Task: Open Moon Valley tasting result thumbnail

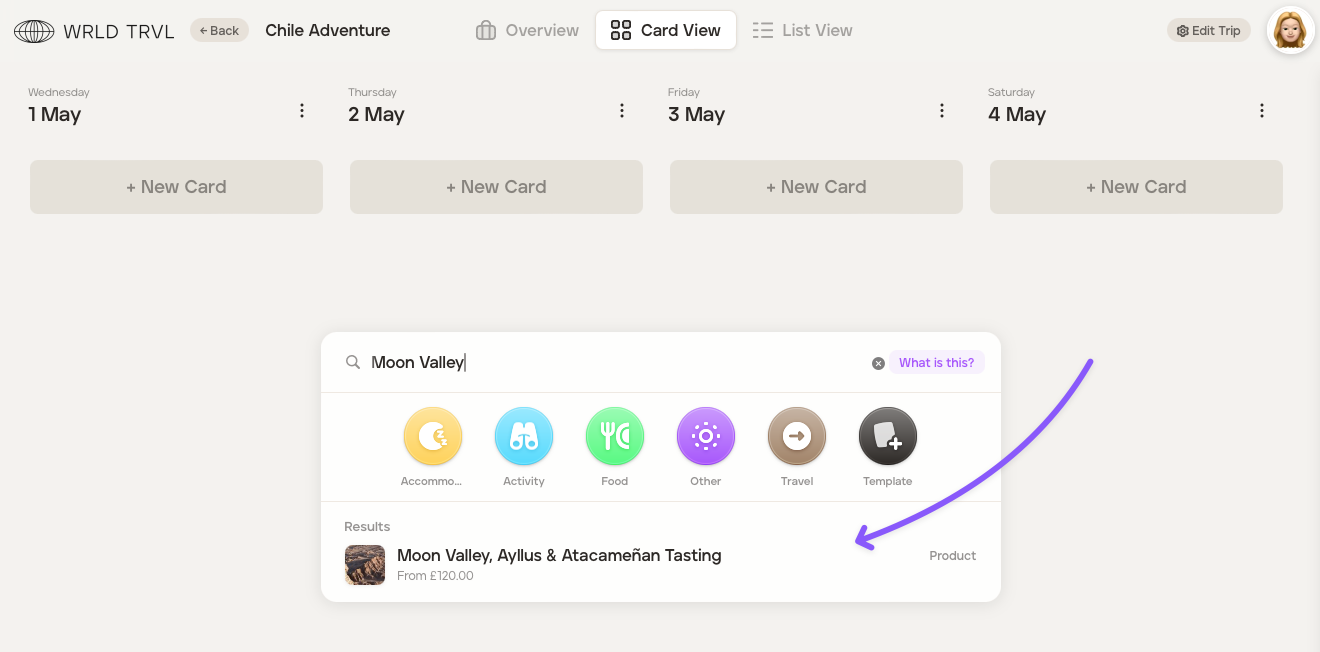Action: (x=365, y=565)
